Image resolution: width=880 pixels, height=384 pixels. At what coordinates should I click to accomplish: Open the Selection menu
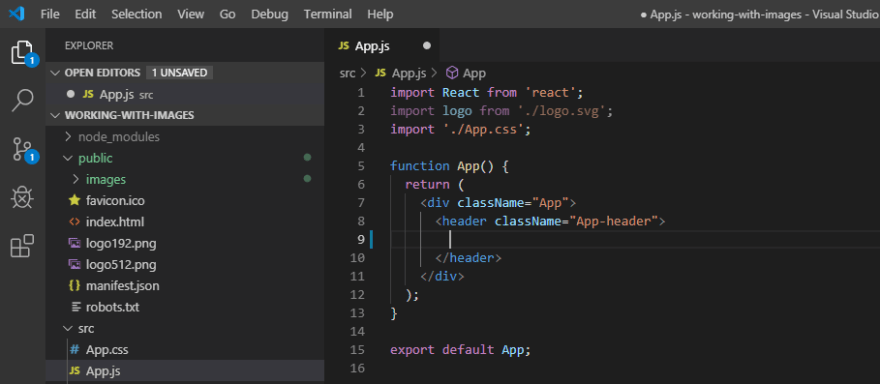[136, 14]
